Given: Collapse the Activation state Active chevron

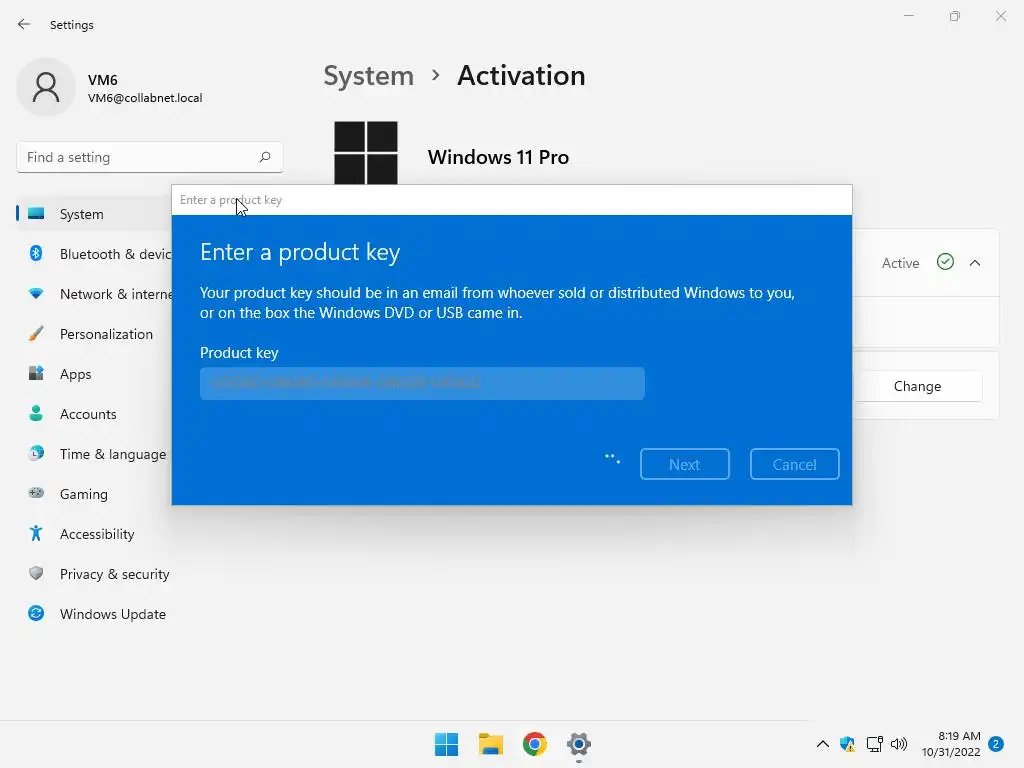Looking at the screenshot, I should 975,263.
